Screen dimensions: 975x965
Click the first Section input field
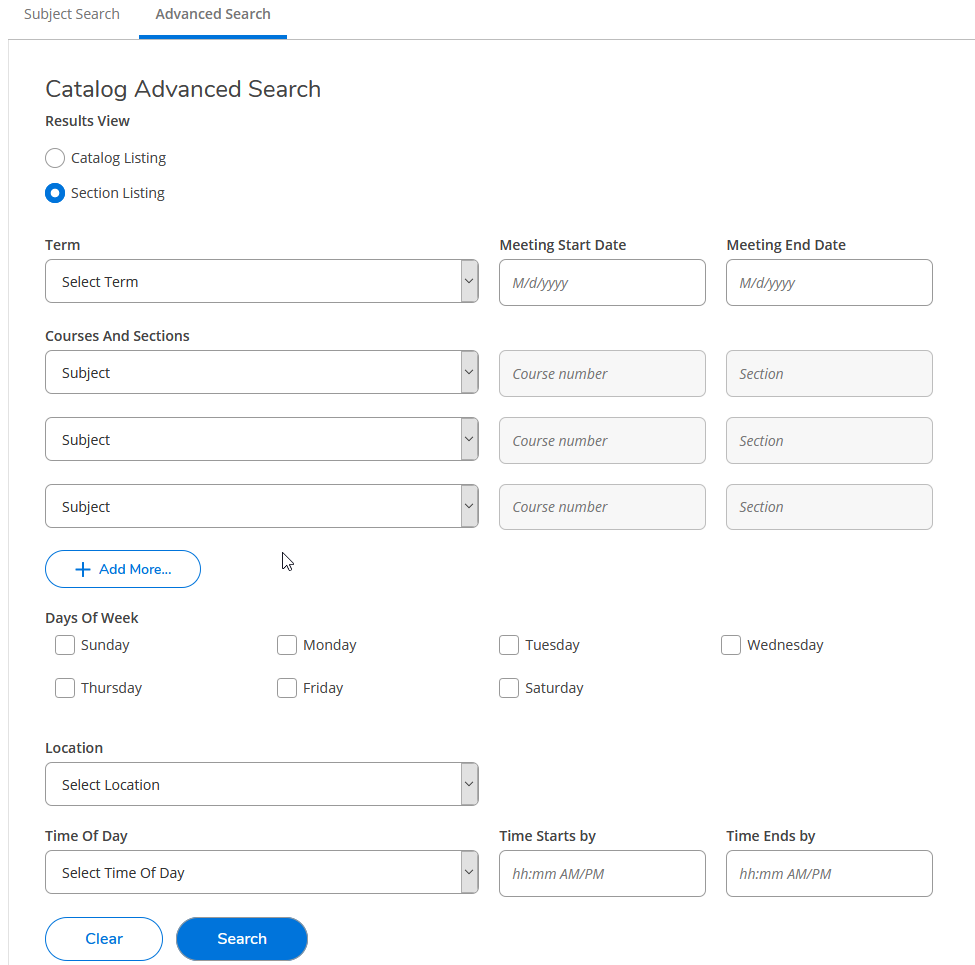pyautogui.click(x=829, y=374)
